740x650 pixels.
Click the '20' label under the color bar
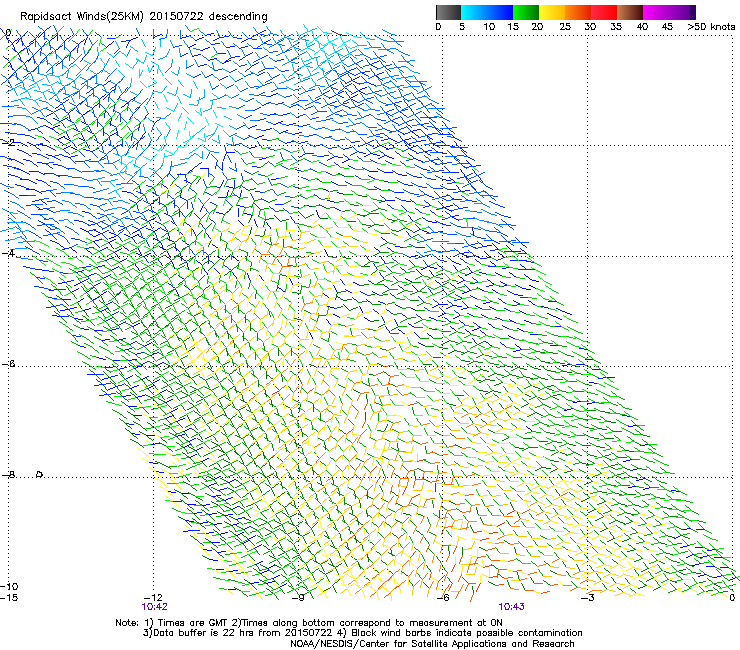click(537, 27)
